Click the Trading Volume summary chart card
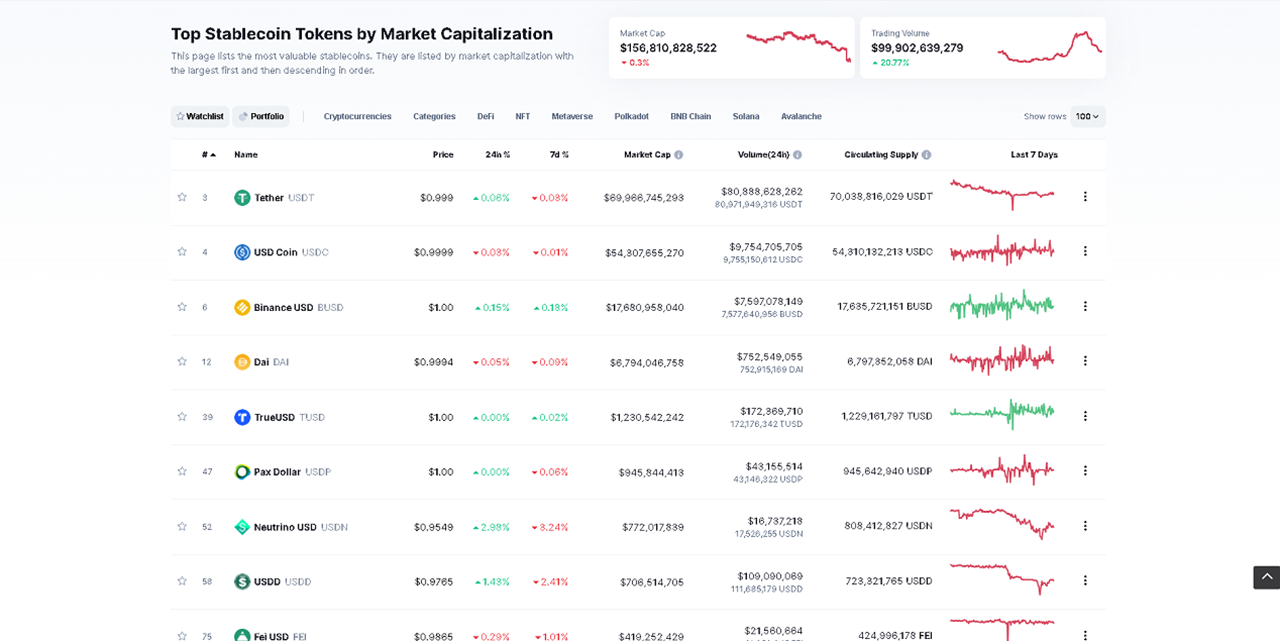1280x641 pixels. point(983,47)
